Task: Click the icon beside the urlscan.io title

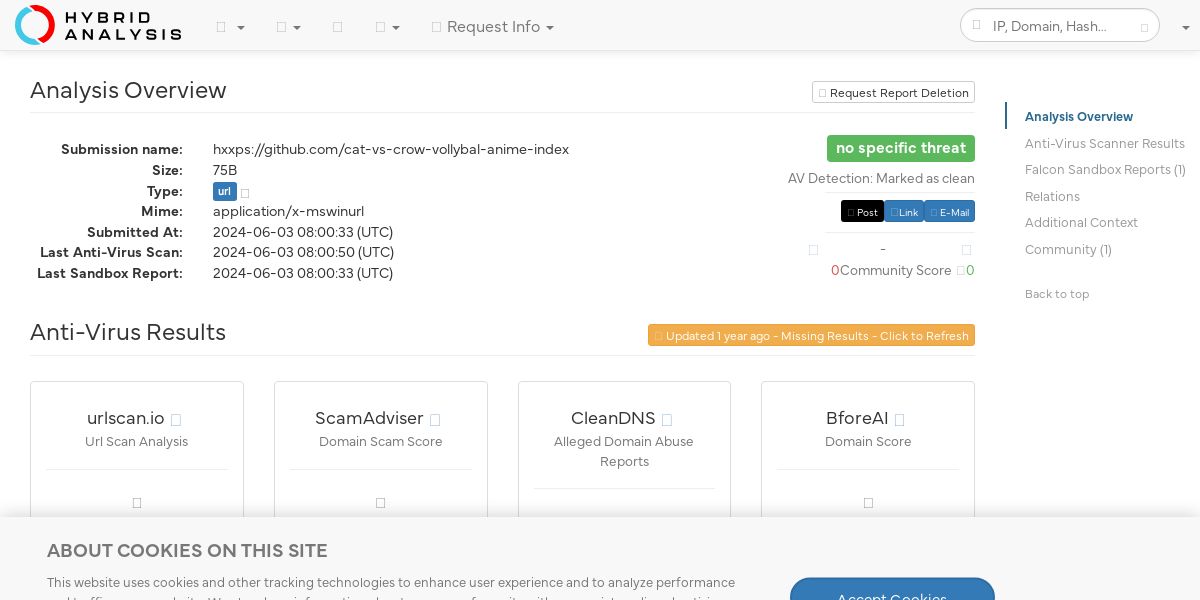Action: tap(176, 420)
